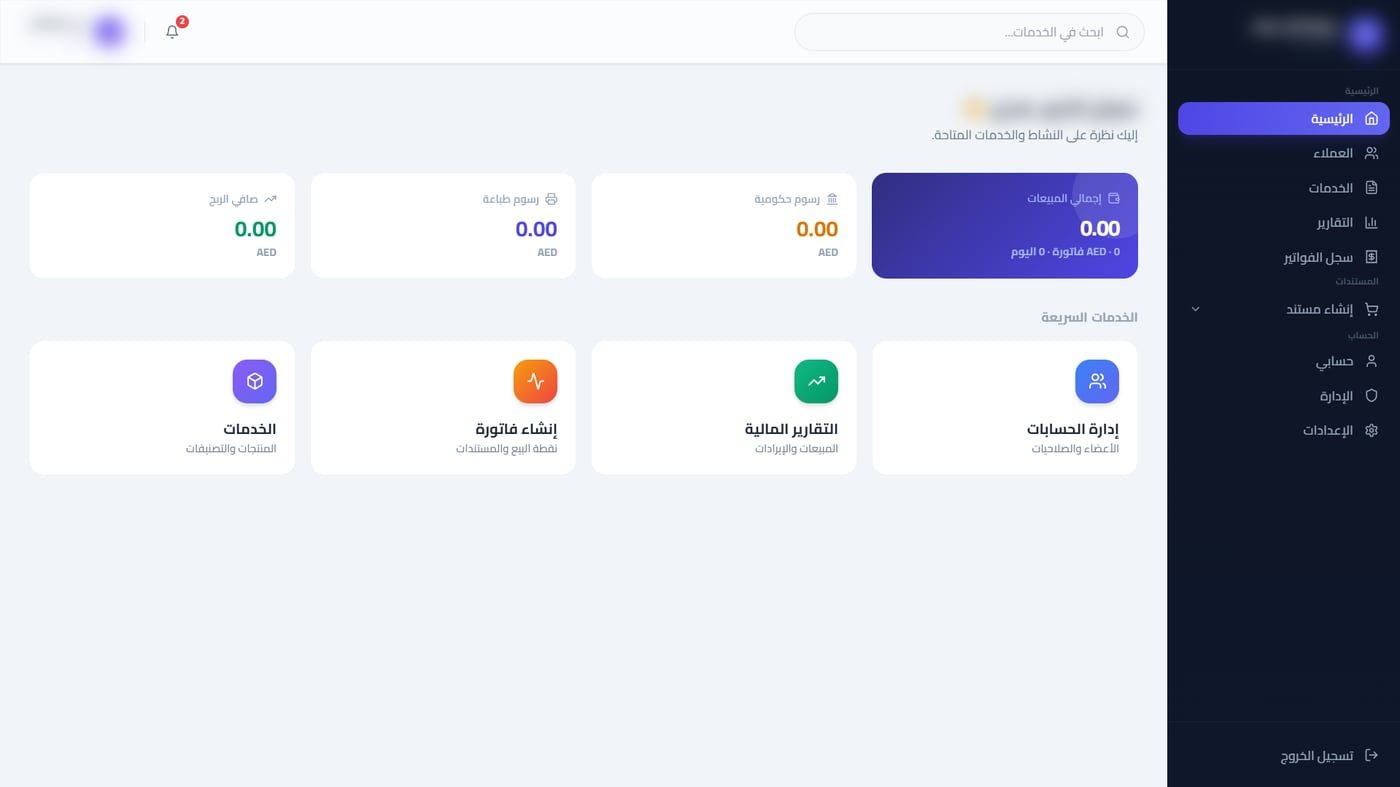The image size is (1400, 787).
Task: Open the إدارة الحسابات quick service card
Action: [x=1005, y=408]
